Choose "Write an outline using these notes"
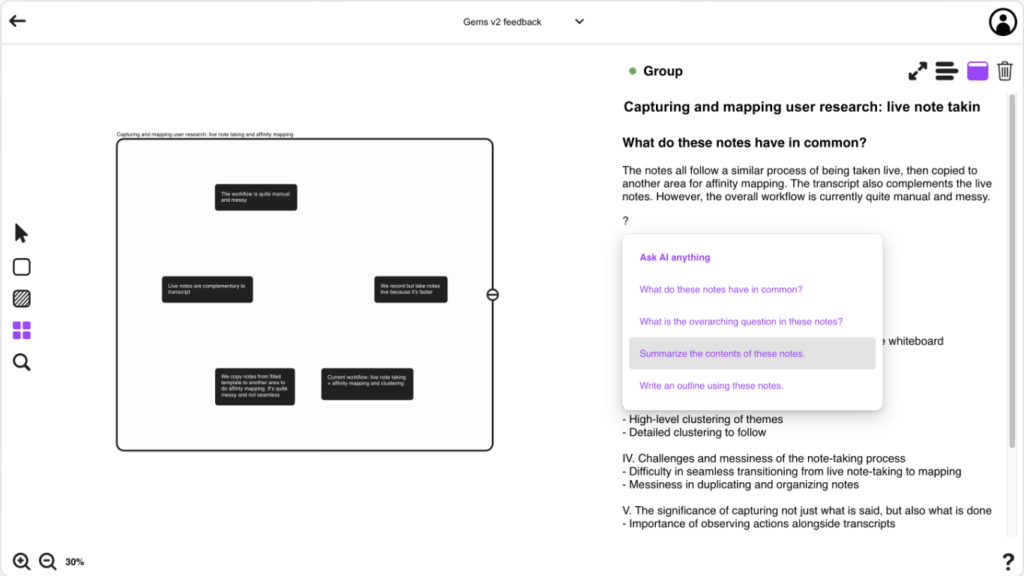The image size is (1024, 576). point(711,385)
